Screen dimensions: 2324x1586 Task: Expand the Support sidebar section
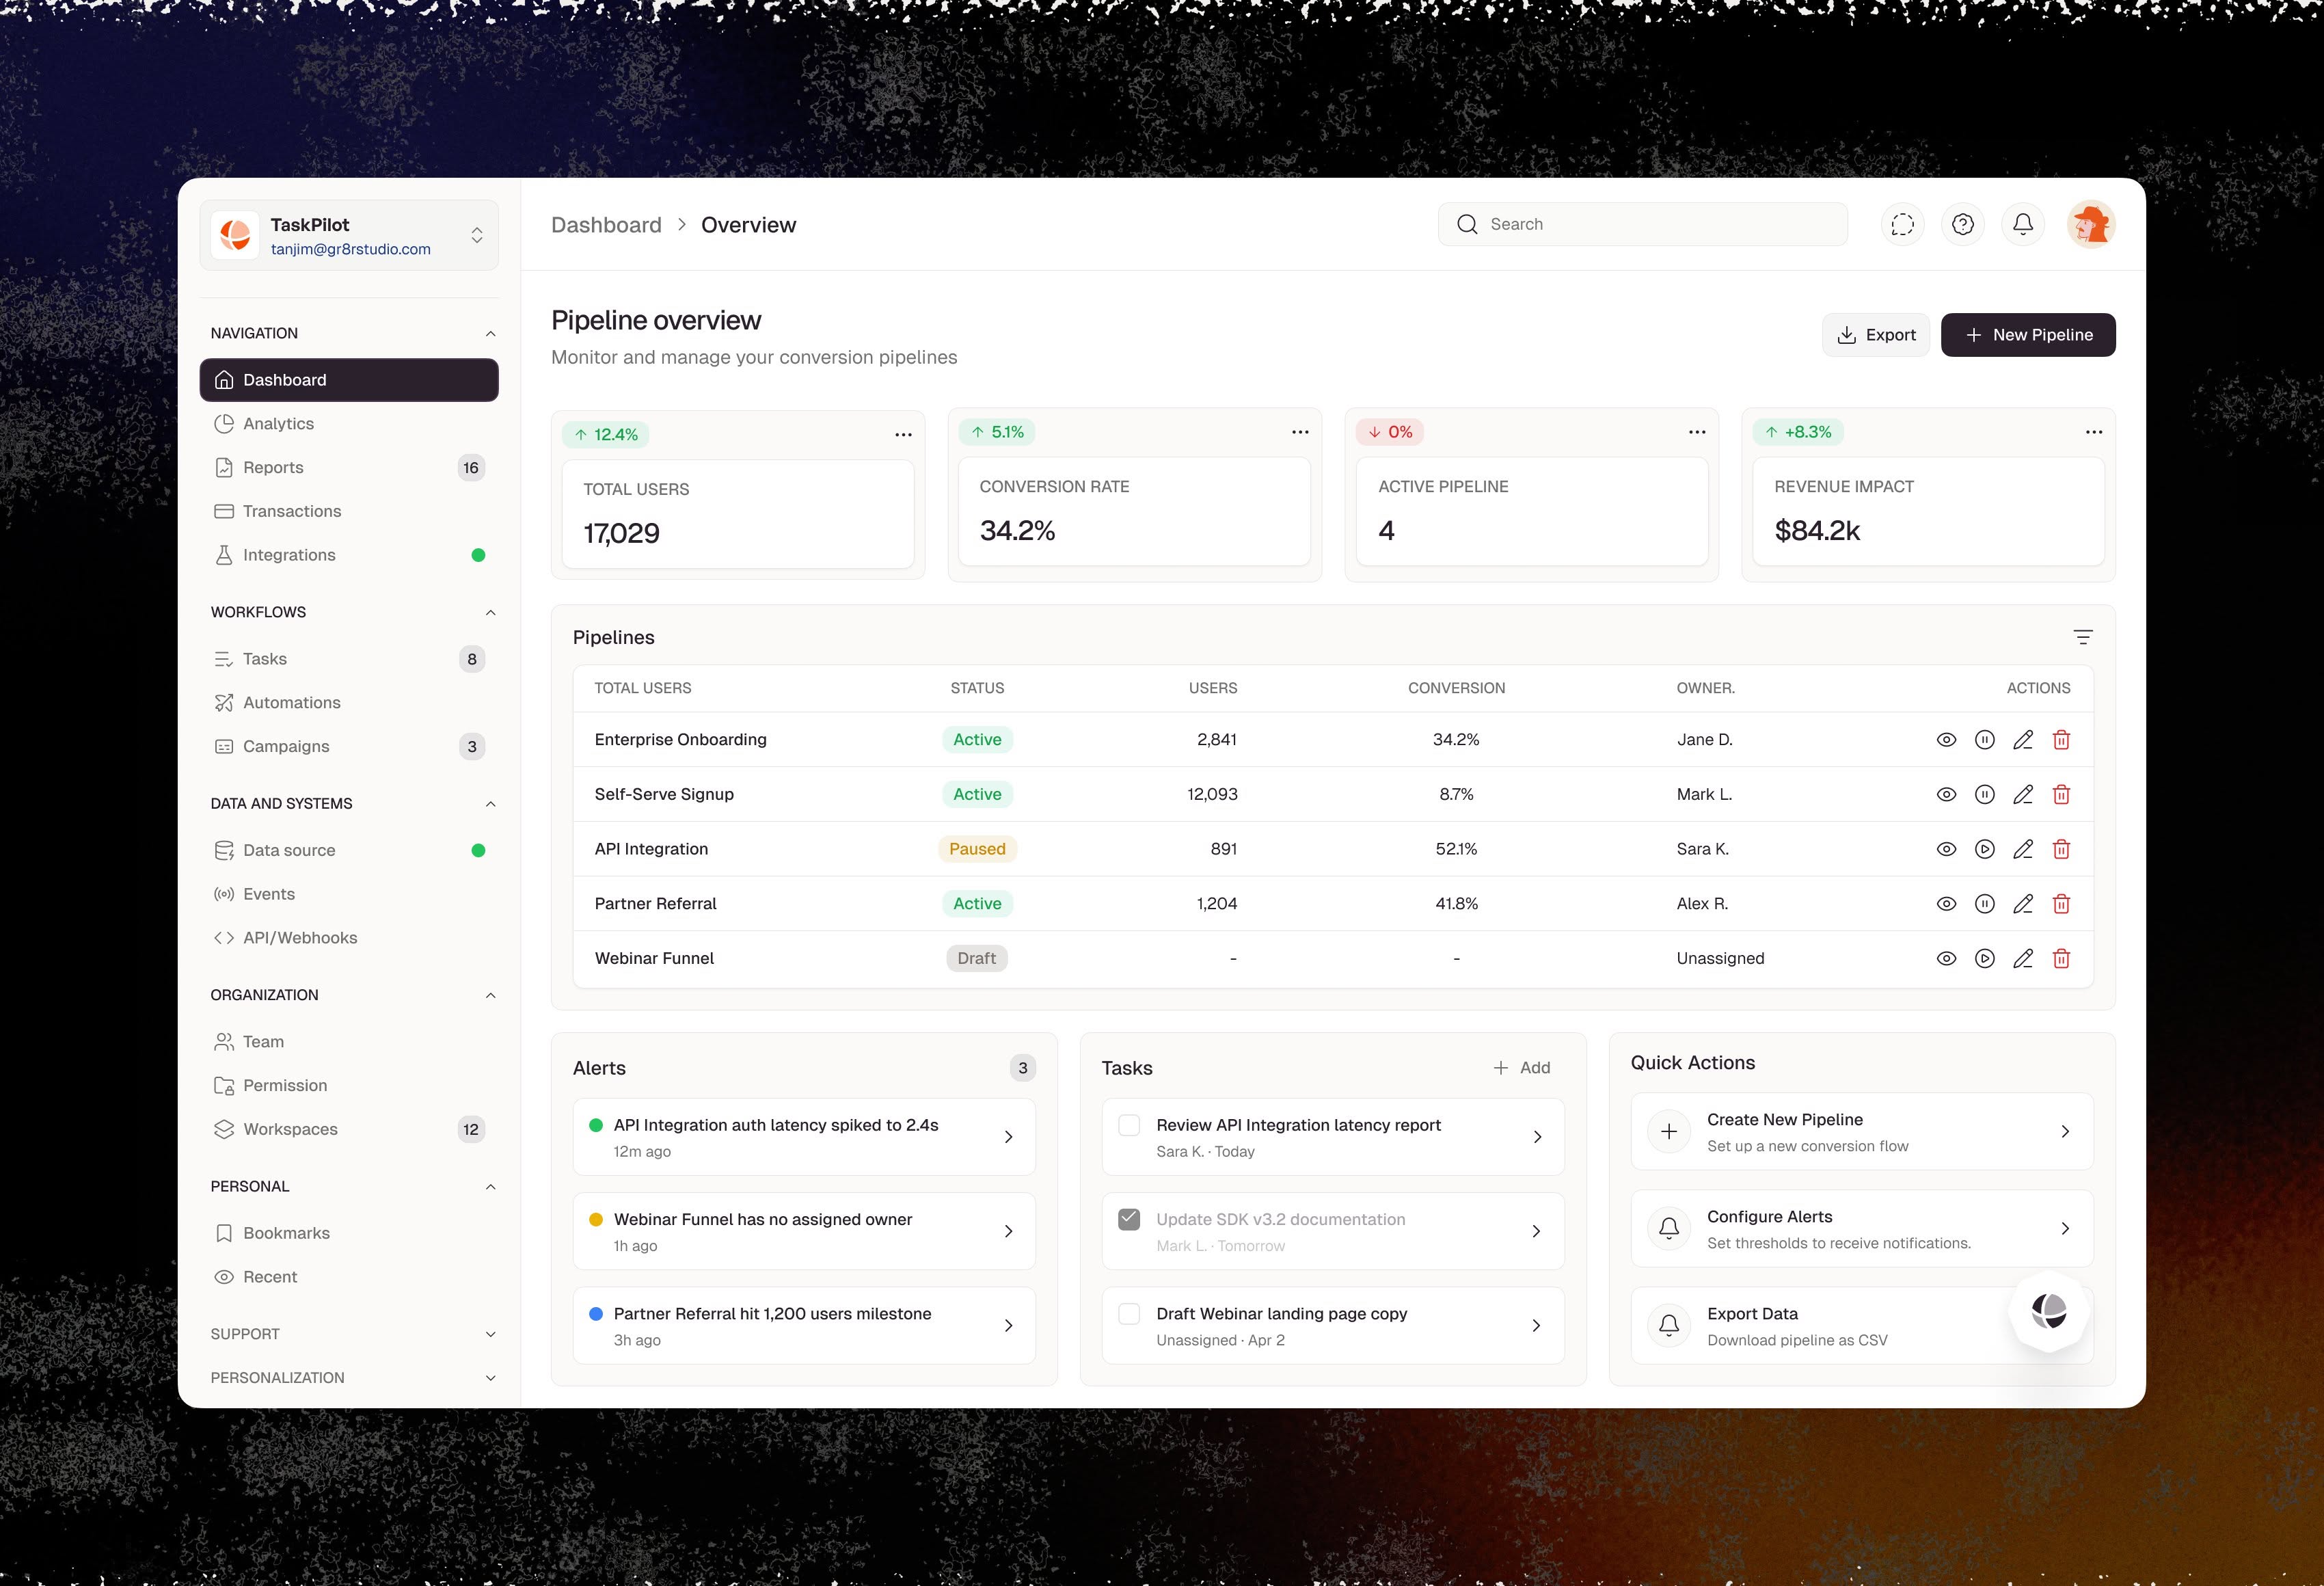coord(490,1334)
